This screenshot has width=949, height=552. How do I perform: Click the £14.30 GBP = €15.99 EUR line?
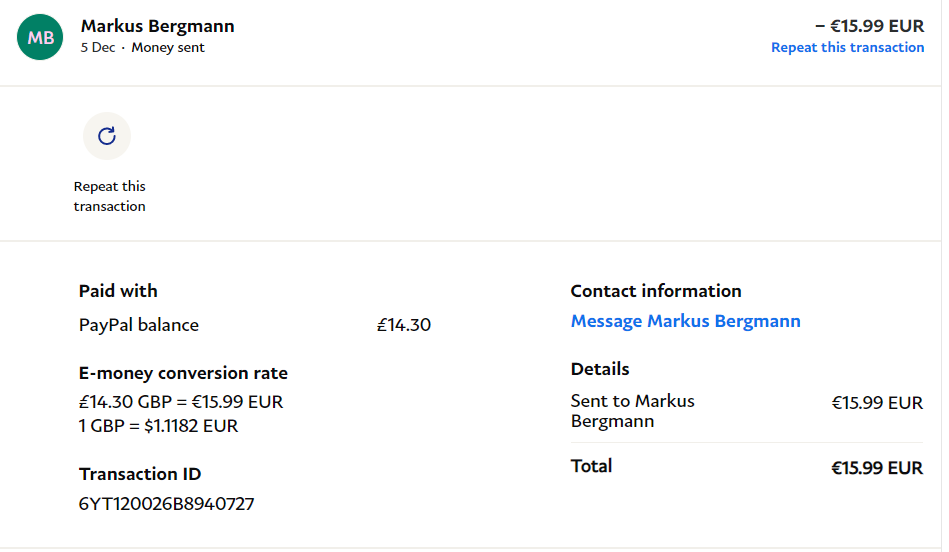[x=181, y=402]
